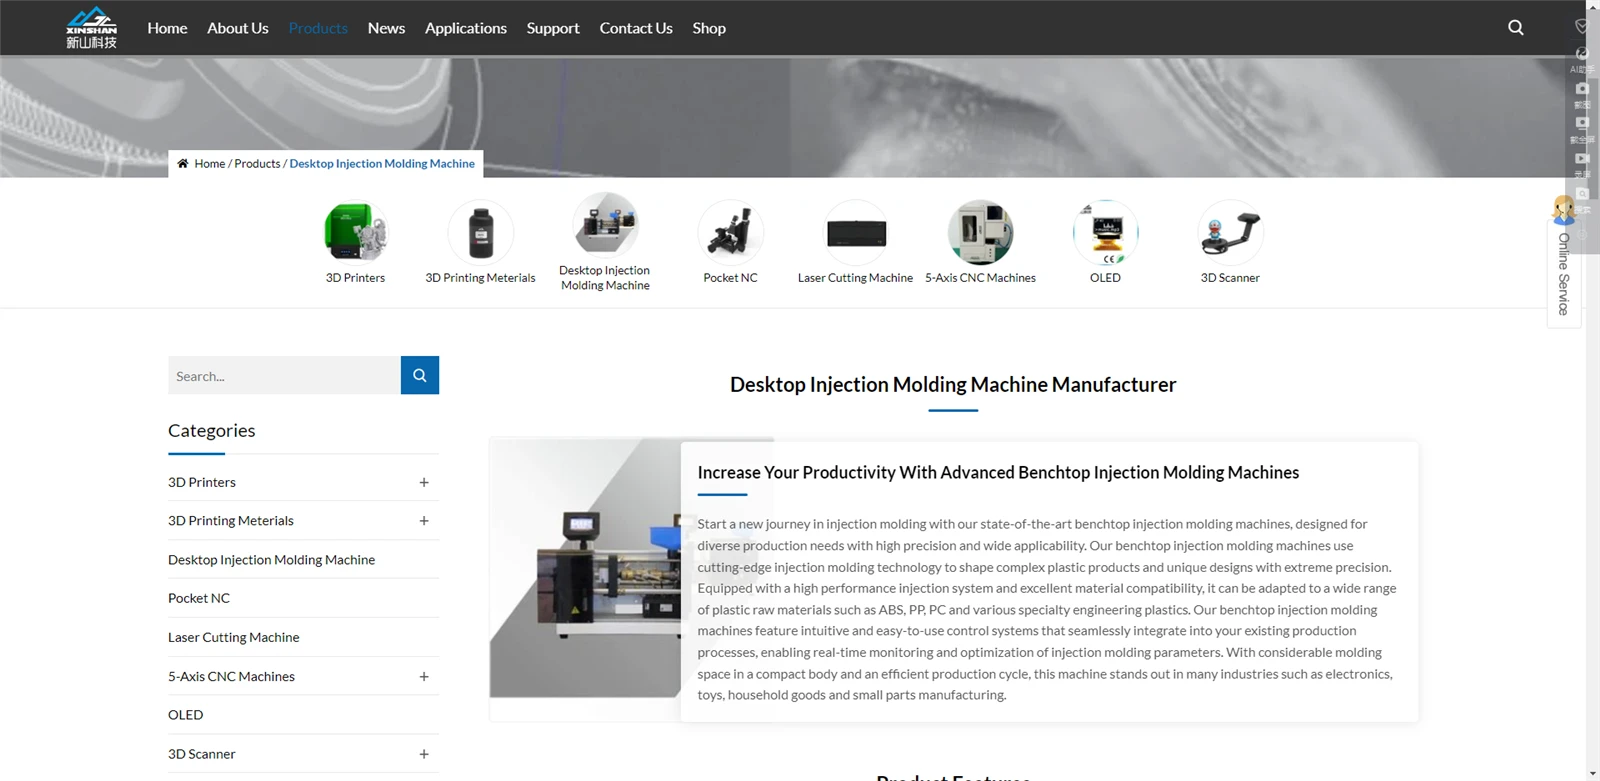Image resolution: width=1600 pixels, height=781 pixels.
Task: Expand the 3D Printers category
Action: [424, 482]
